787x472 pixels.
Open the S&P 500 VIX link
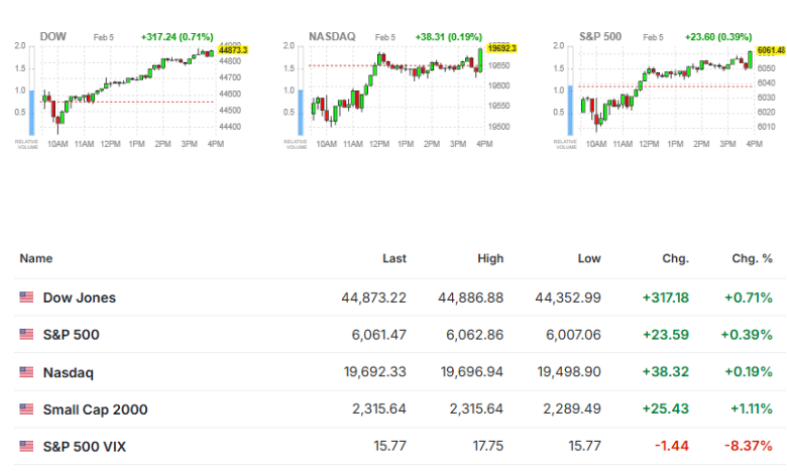pos(84,447)
